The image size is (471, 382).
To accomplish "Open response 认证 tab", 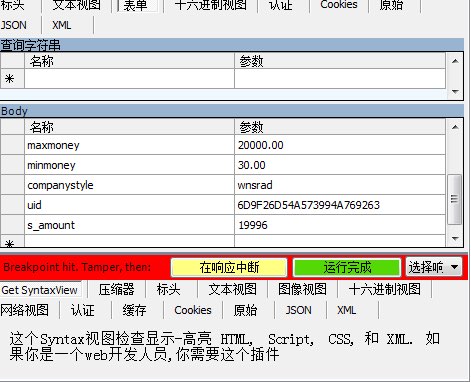I will click(x=82, y=310).
